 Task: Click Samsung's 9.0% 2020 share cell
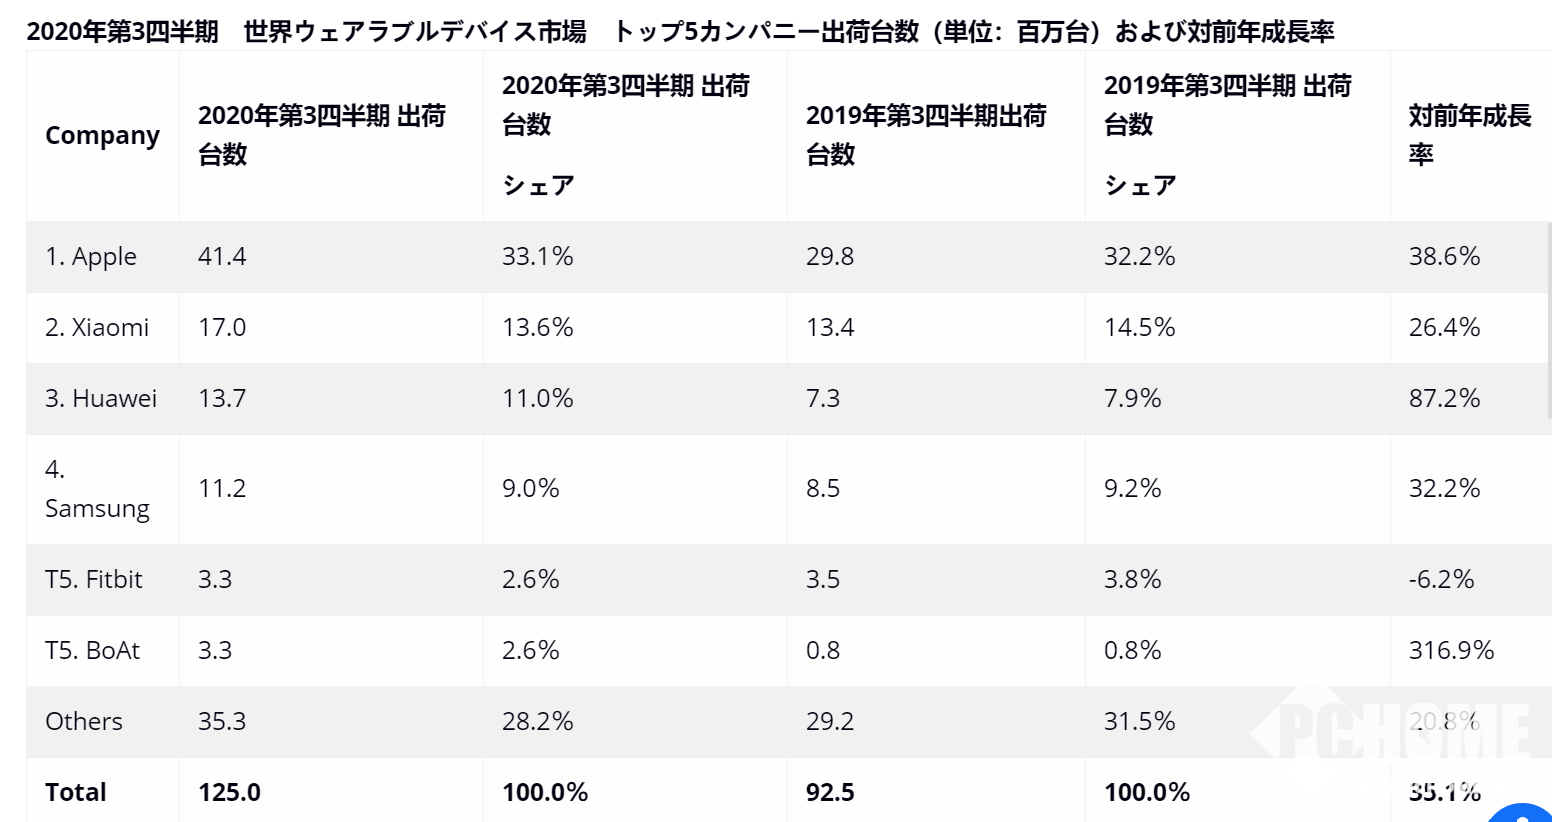530,489
